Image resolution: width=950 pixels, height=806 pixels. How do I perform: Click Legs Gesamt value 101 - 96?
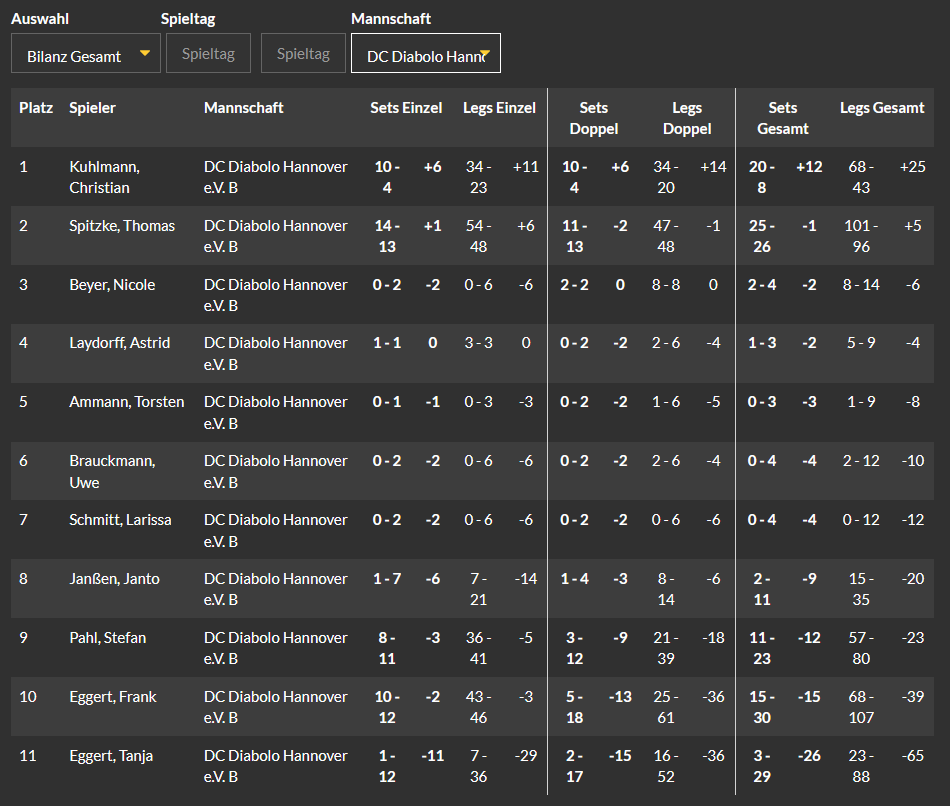pos(861,236)
